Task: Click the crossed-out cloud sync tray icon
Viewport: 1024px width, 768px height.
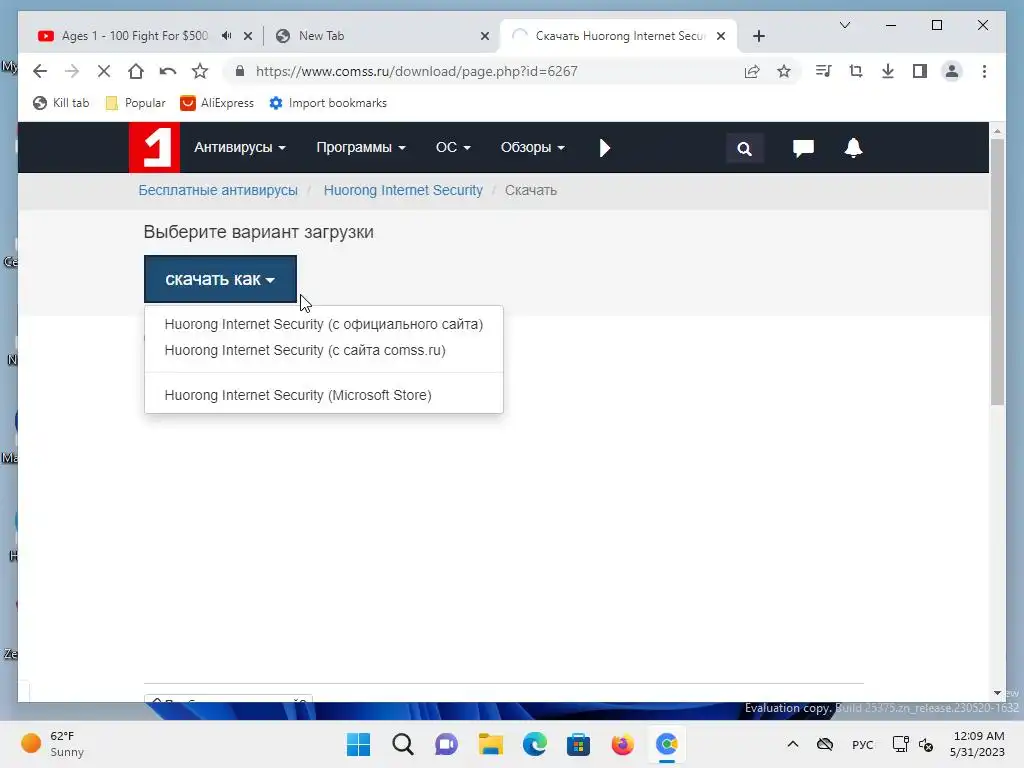Action: click(x=825, y=744)
